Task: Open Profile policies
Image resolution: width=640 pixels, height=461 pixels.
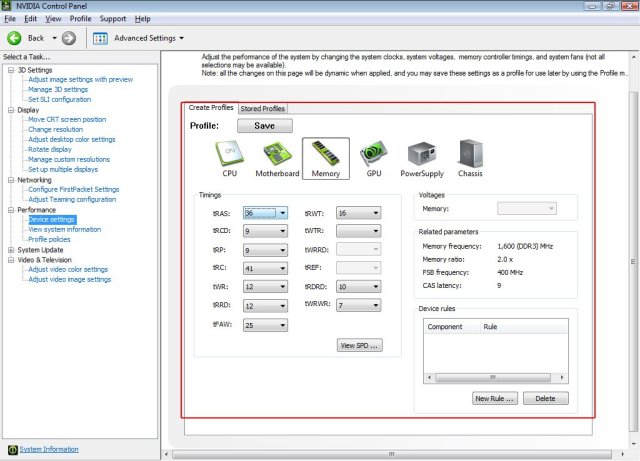Action: tap(49, 240)
